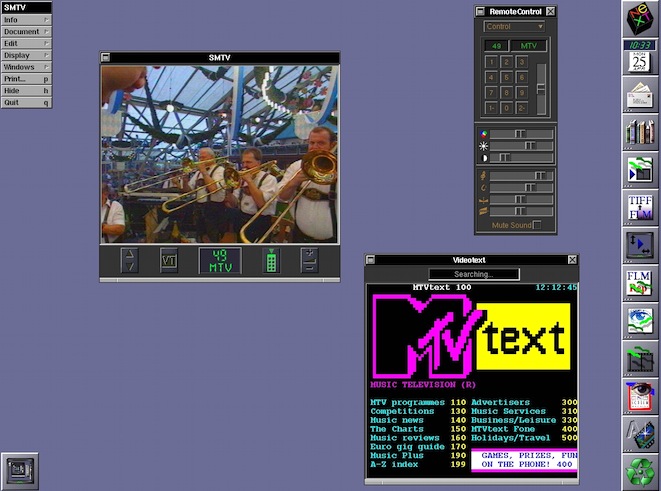661x491 pixels.
Task: Enable the Mute Sound checkbox
Action: (537, 225)
